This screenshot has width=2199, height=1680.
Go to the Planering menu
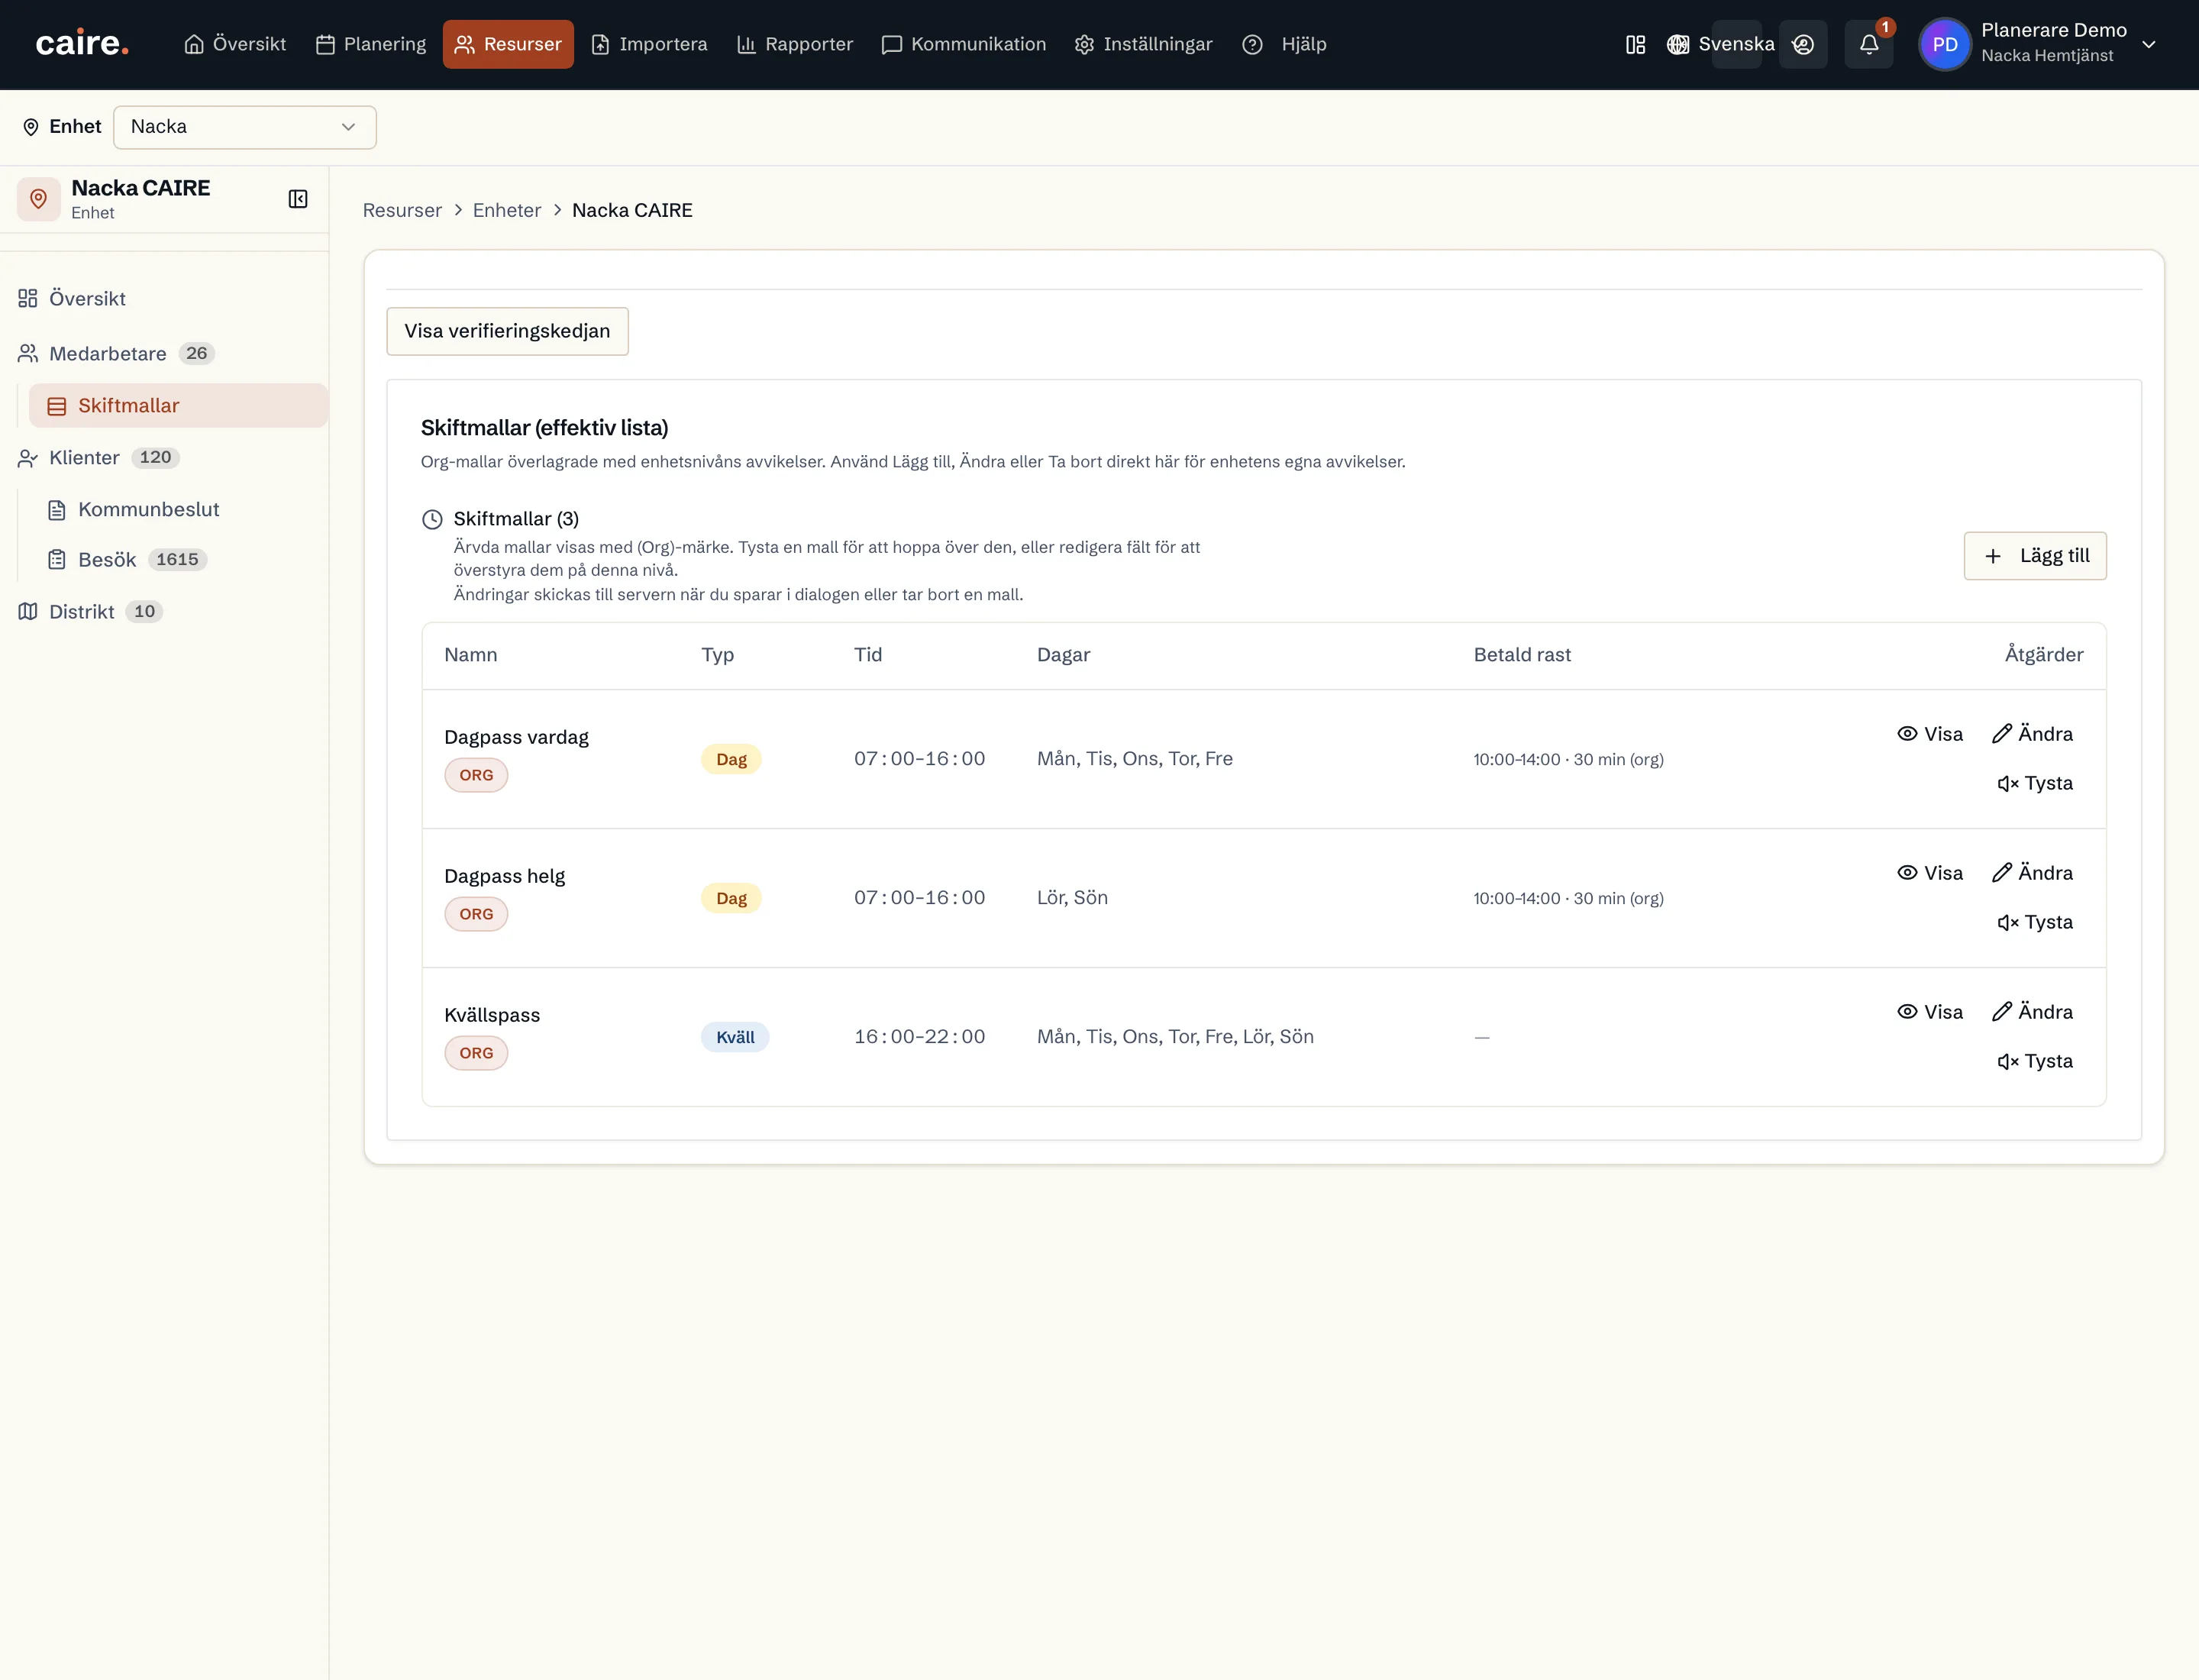tap(371, 44)
